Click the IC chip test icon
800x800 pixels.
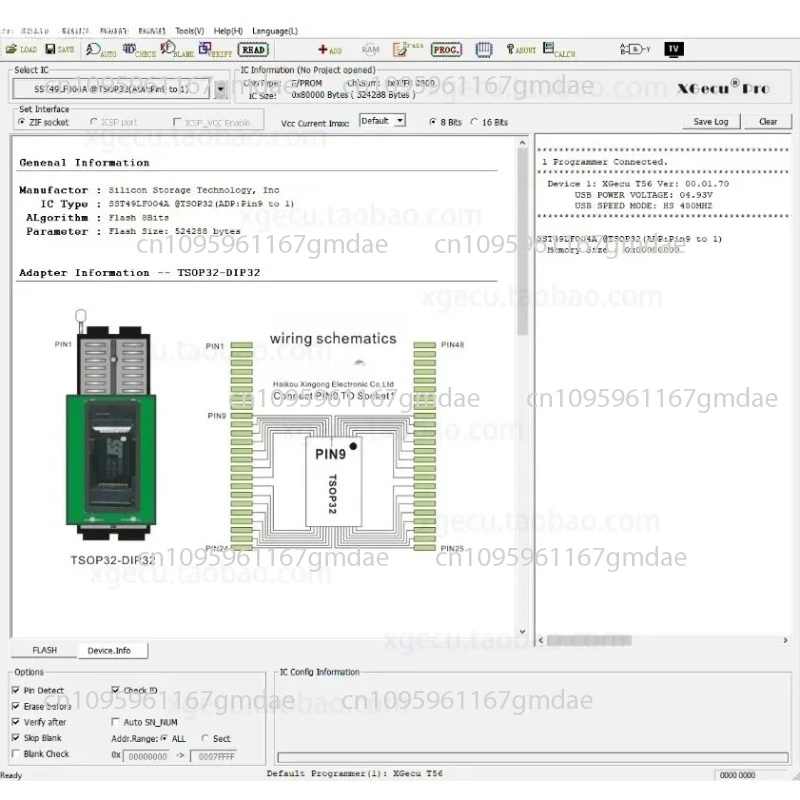[484, 49]
